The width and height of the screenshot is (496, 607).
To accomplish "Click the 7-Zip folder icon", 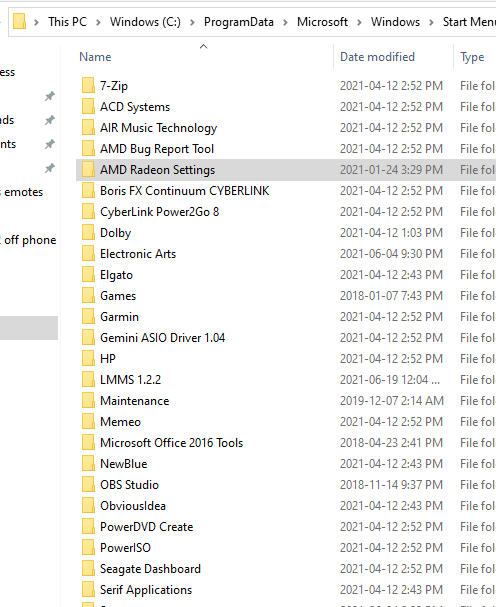I will (x=88, y=86).
